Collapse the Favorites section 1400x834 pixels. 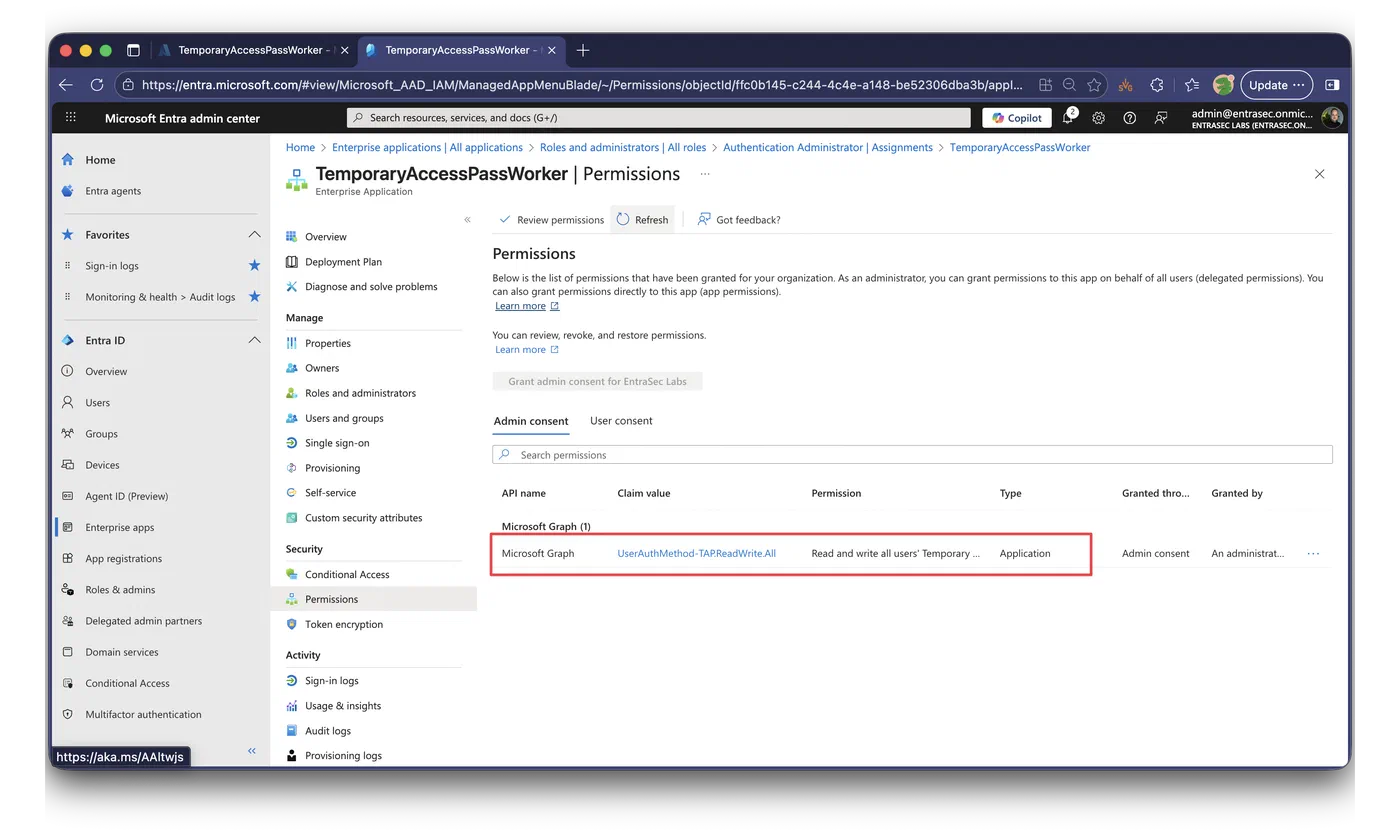click(254, 235)
